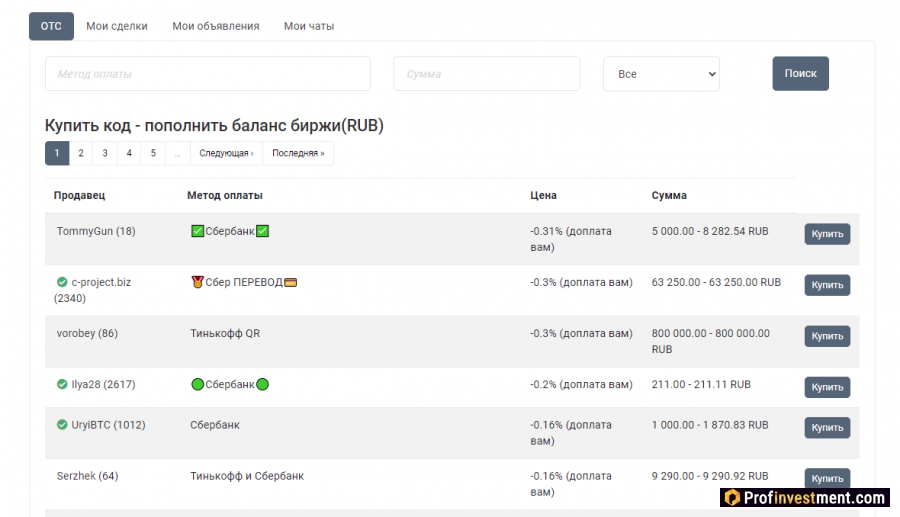Click verified badge next to c-project.biz
This screenshot has width=900, height=517.
[x=62, y=282]
